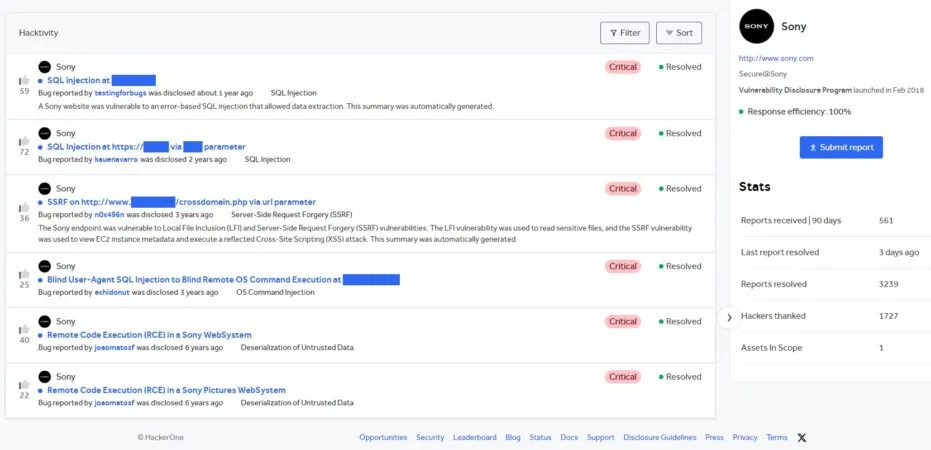Upvote the SSRF crossdomain.php report
The width and height of the screenshot is (931, 450).
pyautogui.click(x=24, y=207)
